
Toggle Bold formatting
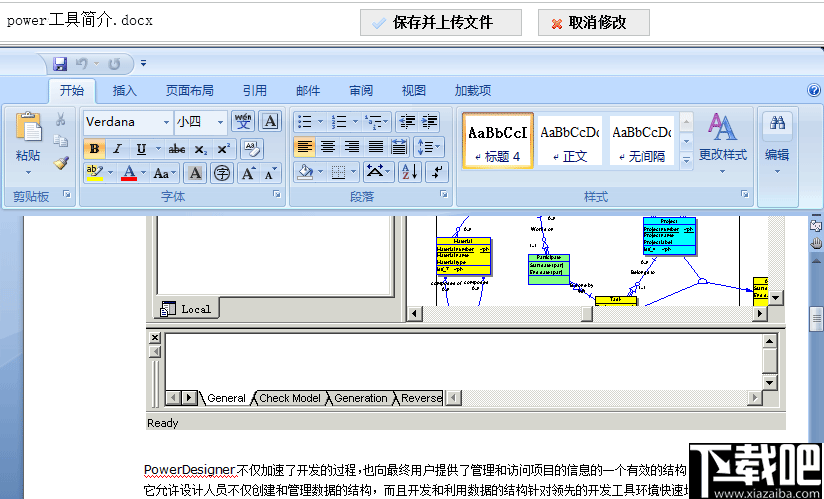click(x=95, y=149)
